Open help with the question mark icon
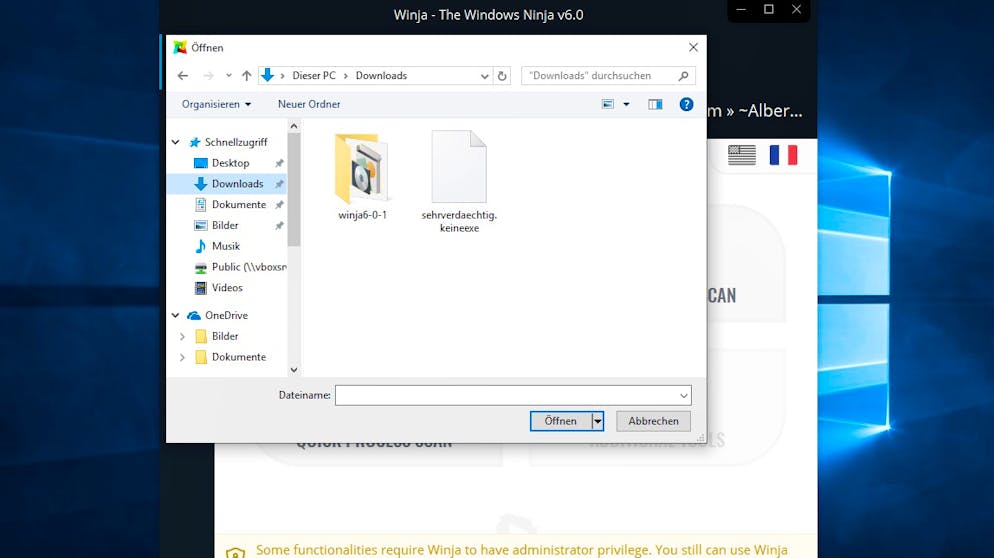Image resolution: width=994 pixels, height=558 pixels. tap(686, 104)
